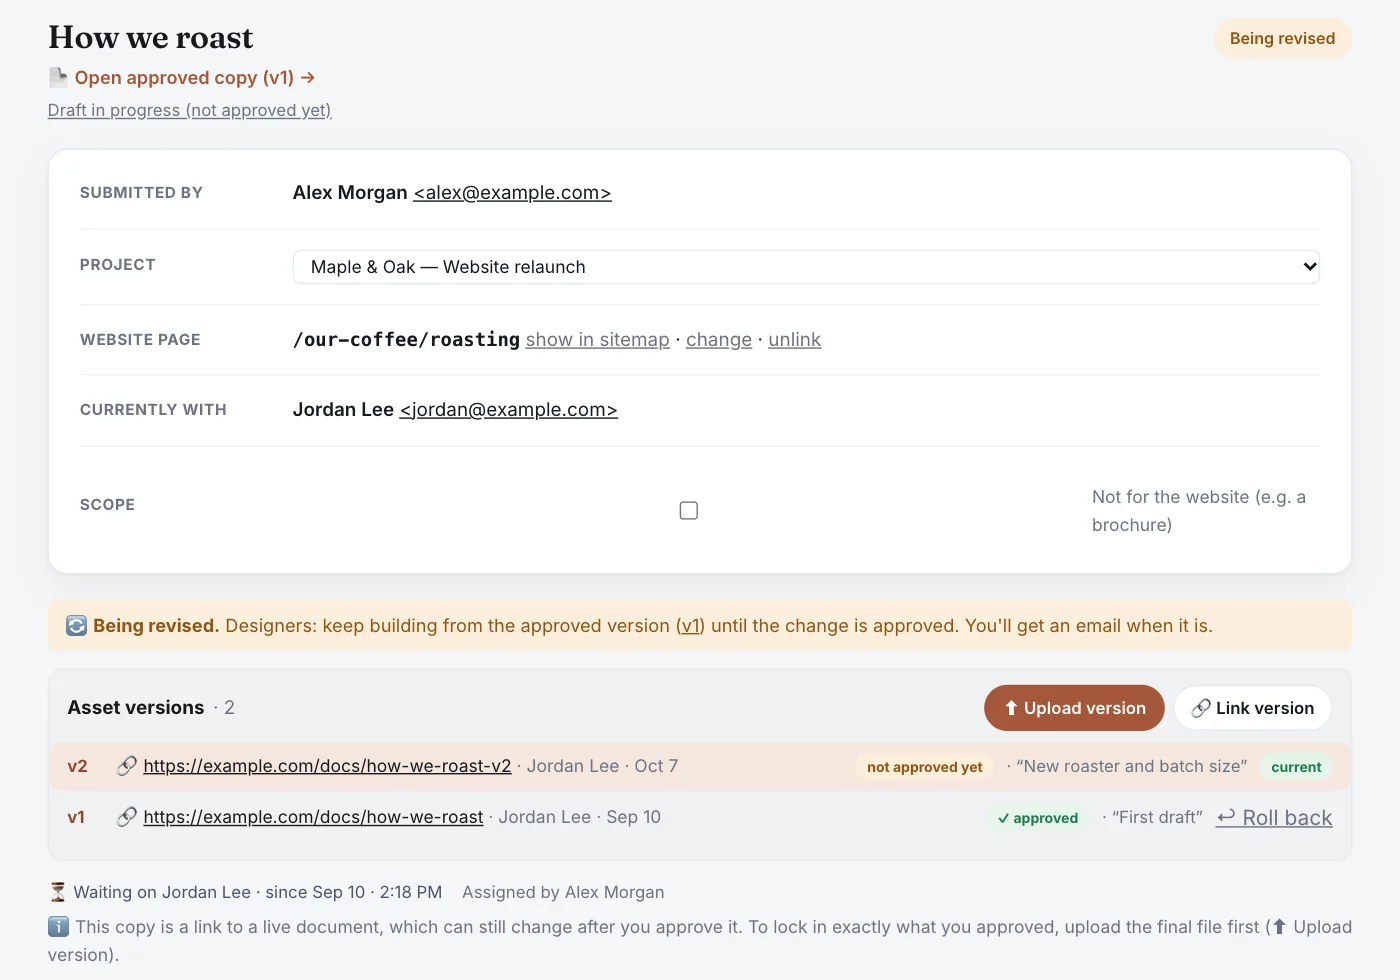
Task: Click the "New roaster and batch size" note
Action: [1132, 766]
